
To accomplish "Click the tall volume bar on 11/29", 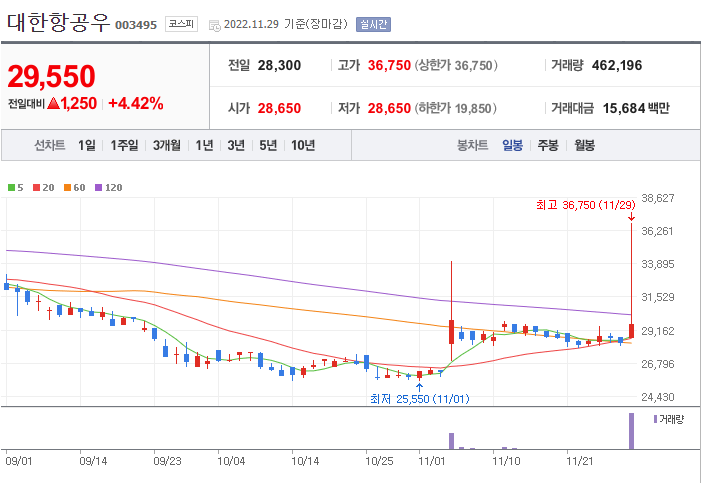I will tap(631, 431).
